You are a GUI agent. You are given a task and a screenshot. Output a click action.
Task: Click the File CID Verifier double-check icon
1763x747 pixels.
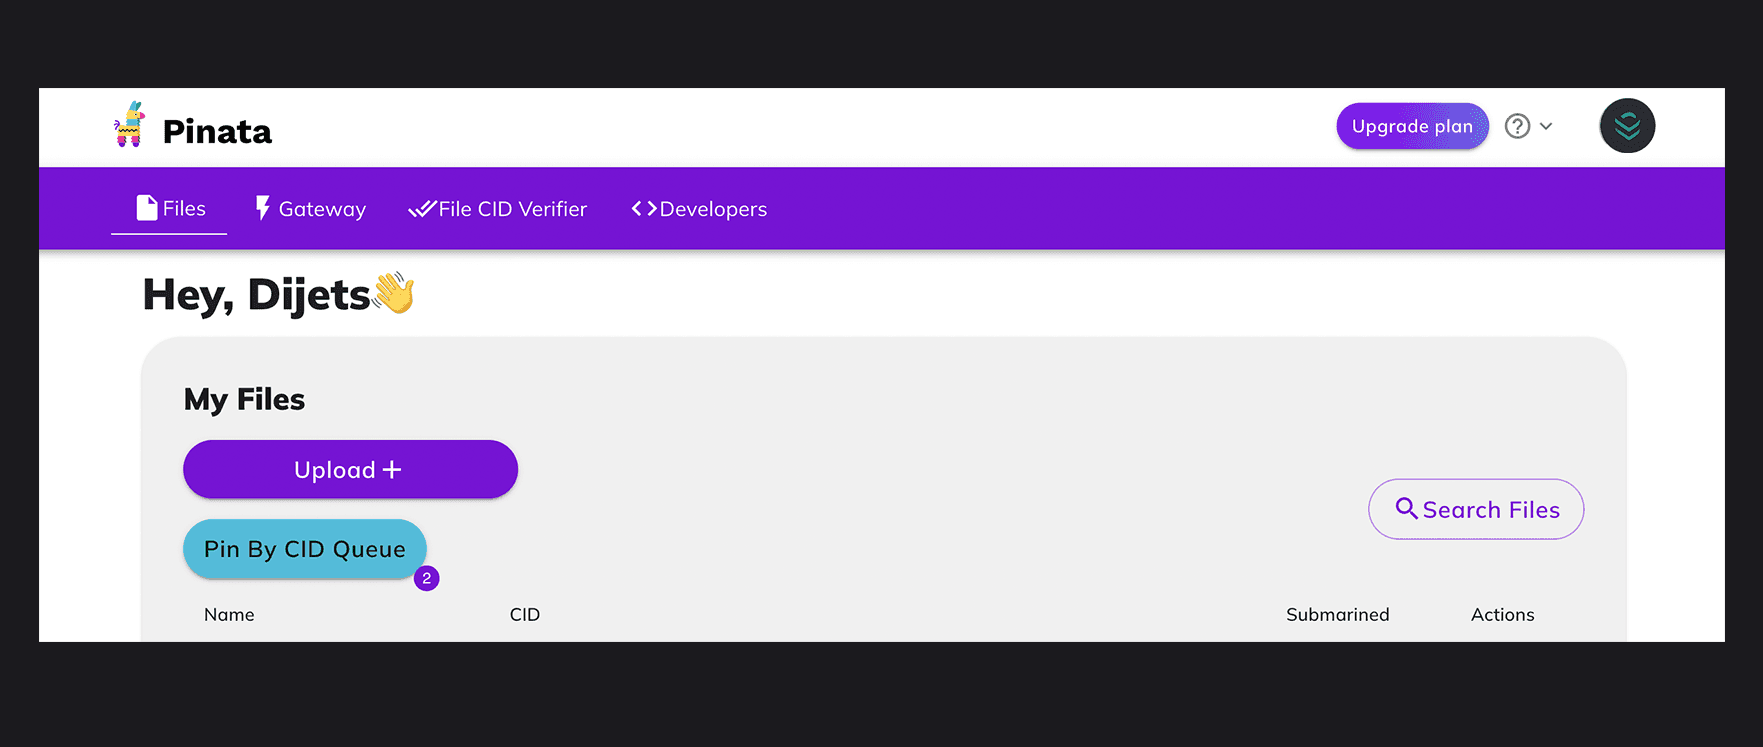(x=422, y=208)
